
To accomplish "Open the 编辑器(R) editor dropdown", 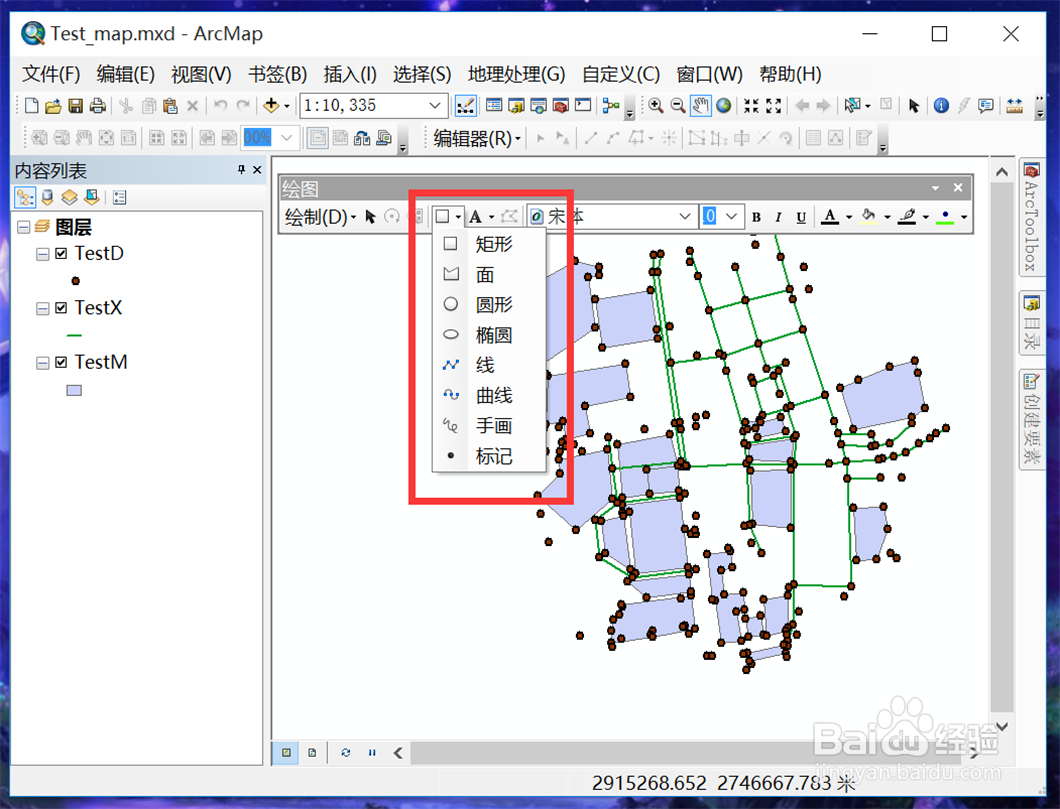I will pos(477,139).
